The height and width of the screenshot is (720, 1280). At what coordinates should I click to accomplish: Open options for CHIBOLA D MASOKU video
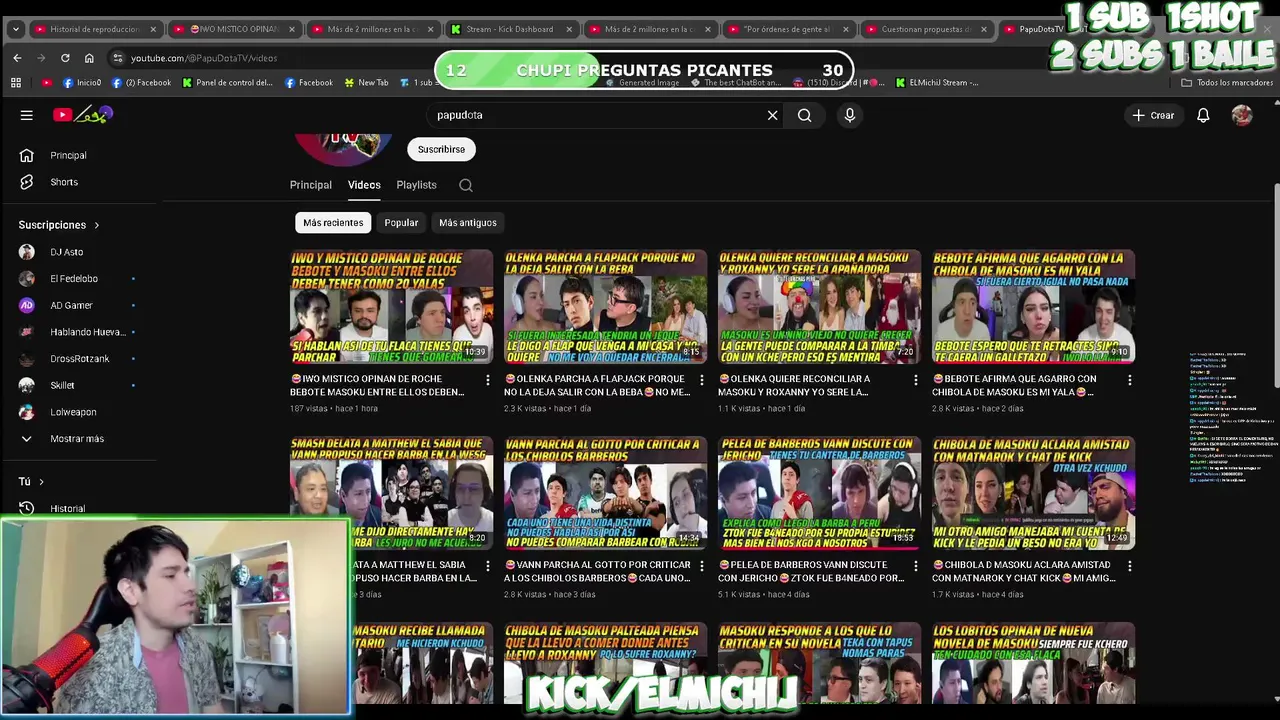click(1130, 566)
